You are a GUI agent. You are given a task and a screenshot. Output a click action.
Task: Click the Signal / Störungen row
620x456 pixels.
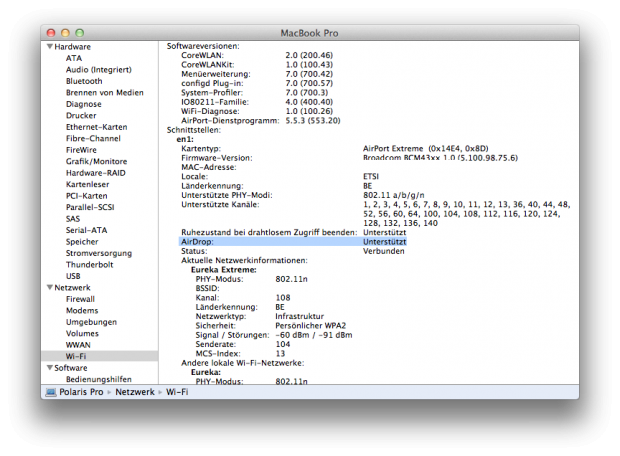pyautogui.click(x=274, y=335)
